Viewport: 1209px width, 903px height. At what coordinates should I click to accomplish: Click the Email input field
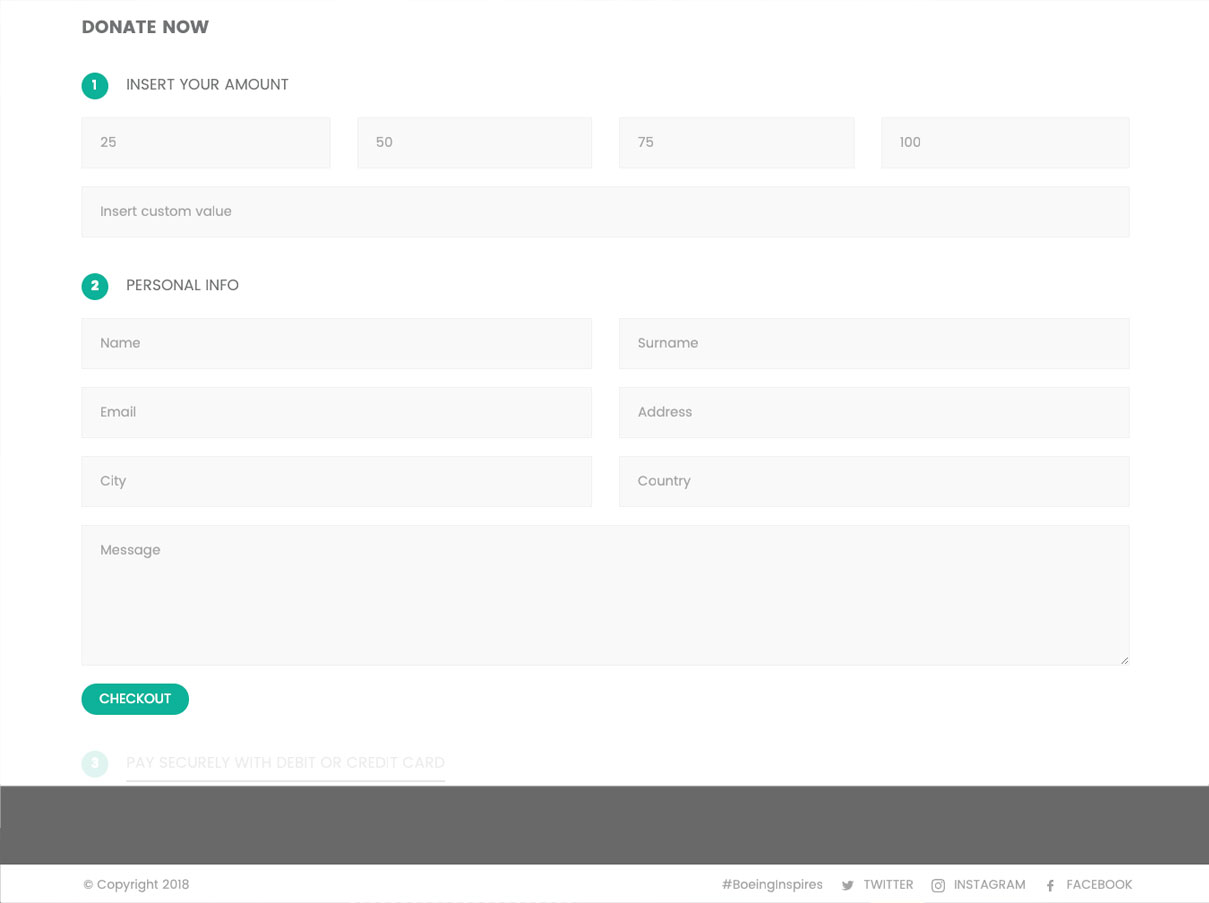336,412
